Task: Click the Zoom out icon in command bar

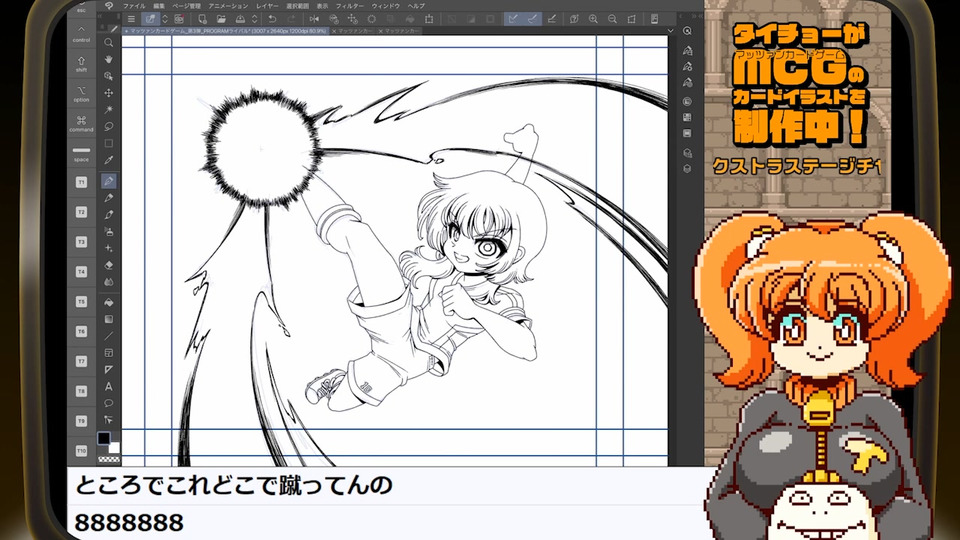Action: [x=612, y=19]
